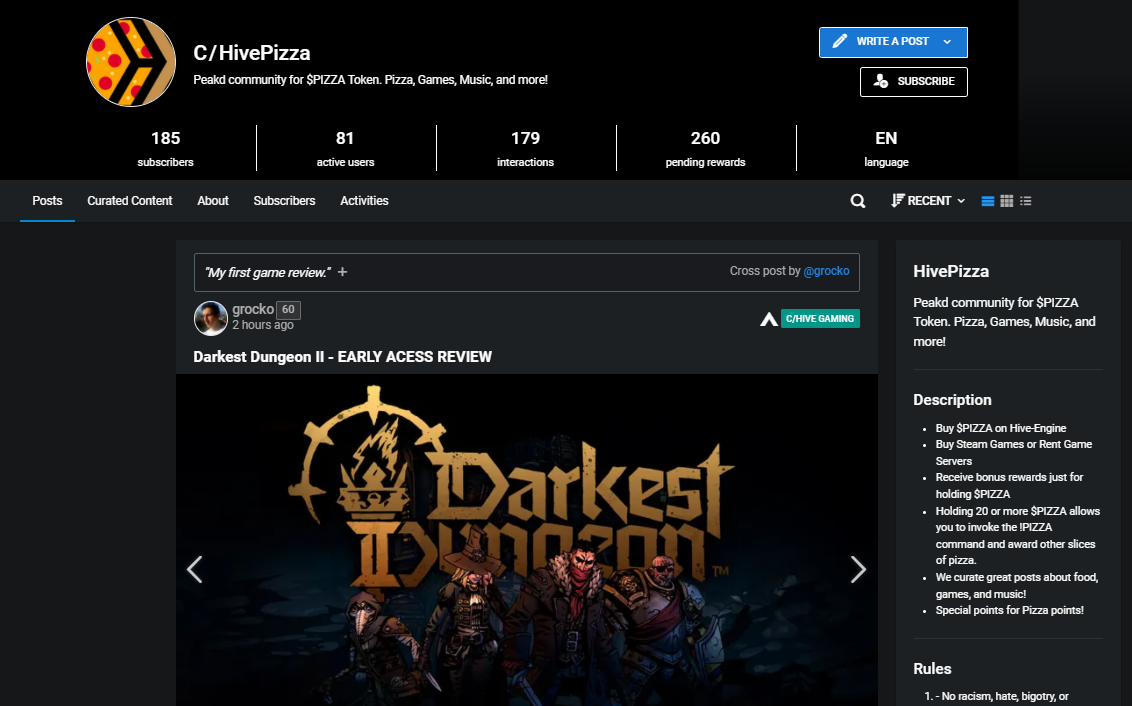The image size is (1132, 706).
Task: Switch to card list view layout
Action: coord(988,201)
